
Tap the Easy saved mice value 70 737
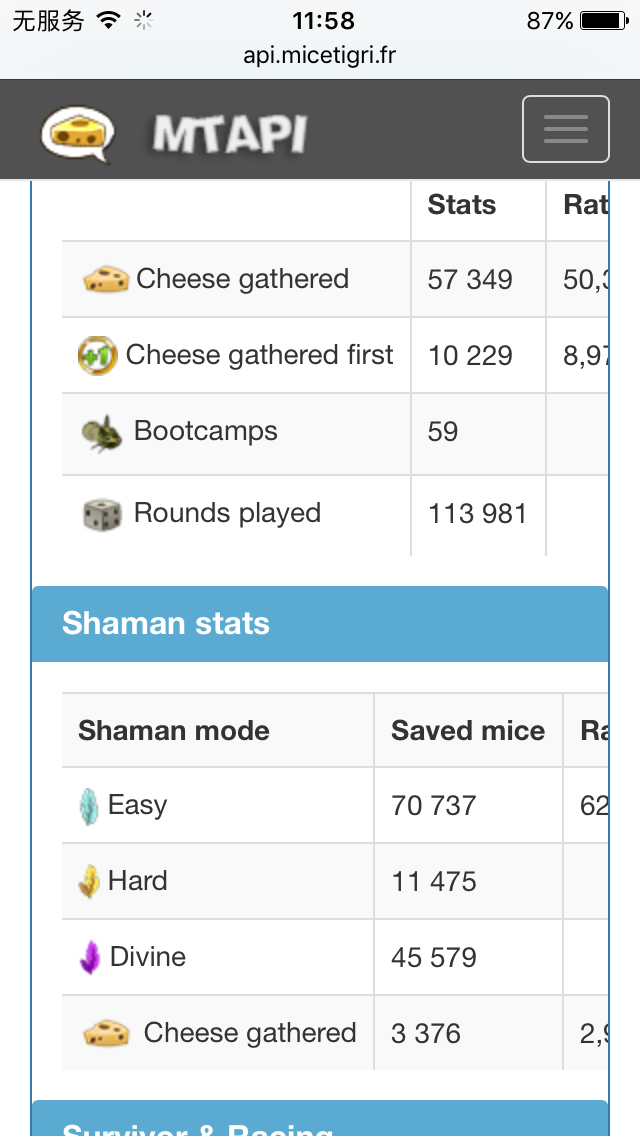tap(434, 806)
